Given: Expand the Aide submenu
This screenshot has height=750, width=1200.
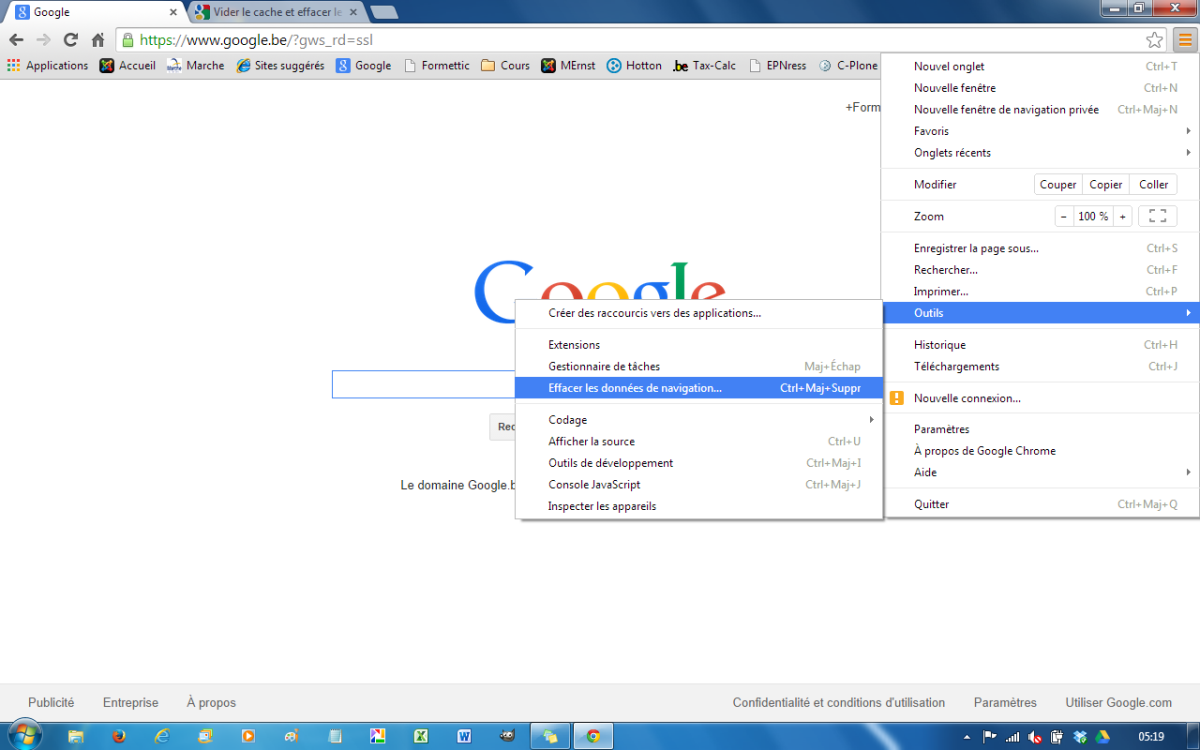Looking at the screenshot, I should pos(1040,472).
